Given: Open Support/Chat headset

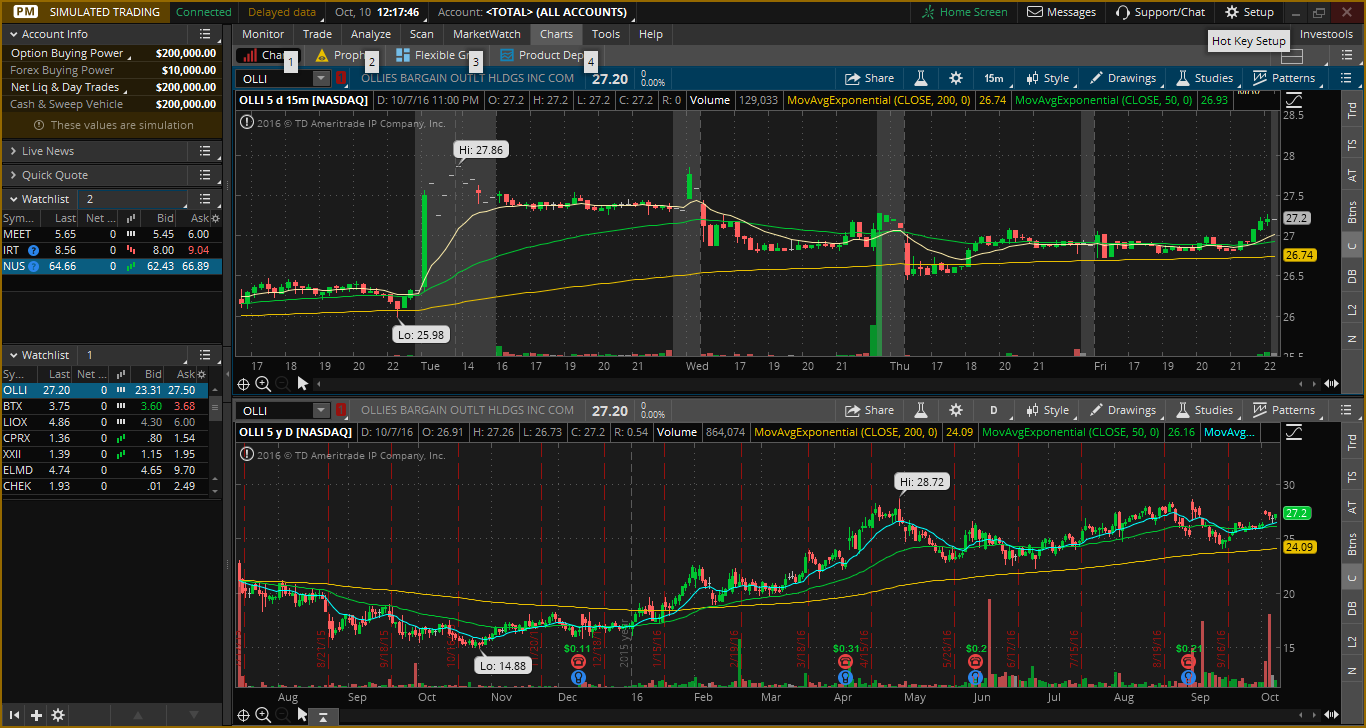Looking at the screenshot, I should [1160, 12].
